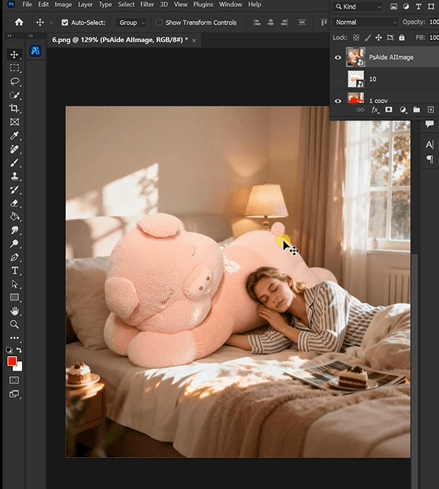
Task: Add a layer mask
Action: click(389, 110)
